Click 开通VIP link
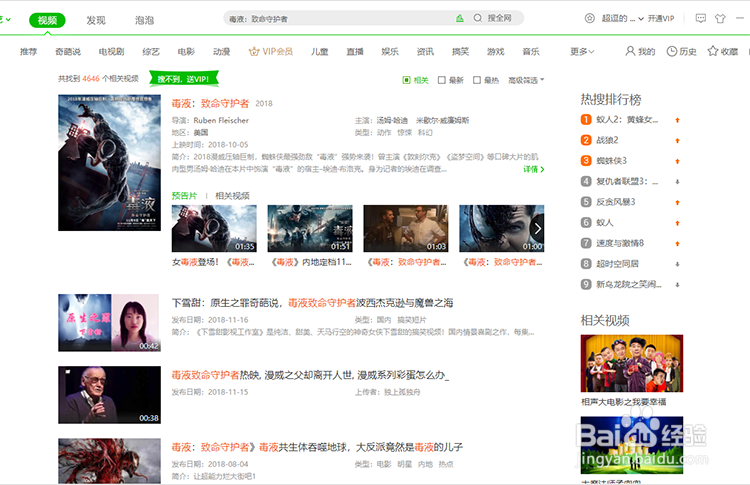 [661, 19]
